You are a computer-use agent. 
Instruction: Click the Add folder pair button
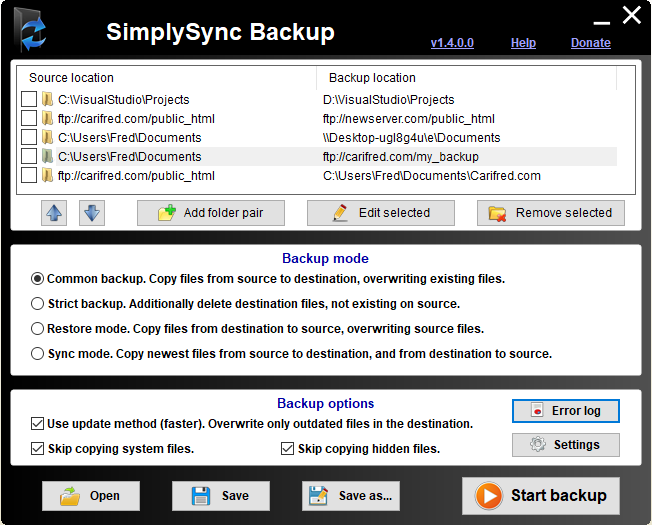[x=211, y=213]
